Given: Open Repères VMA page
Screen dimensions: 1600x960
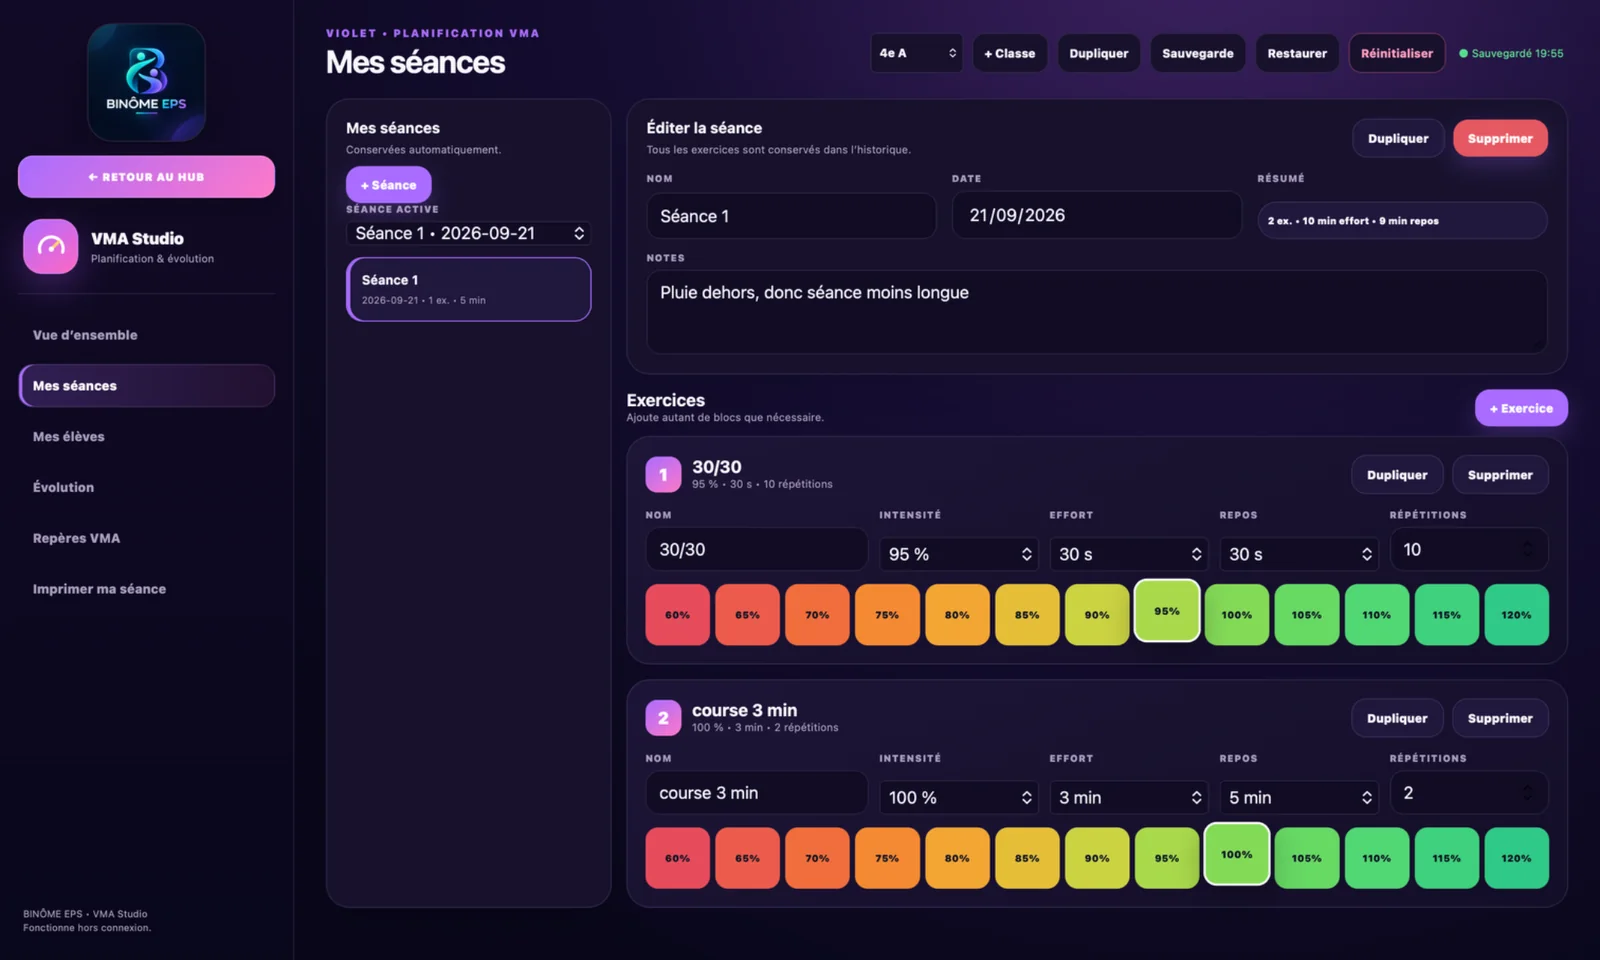Looking at the screenshot, I should tap(146, 538).
